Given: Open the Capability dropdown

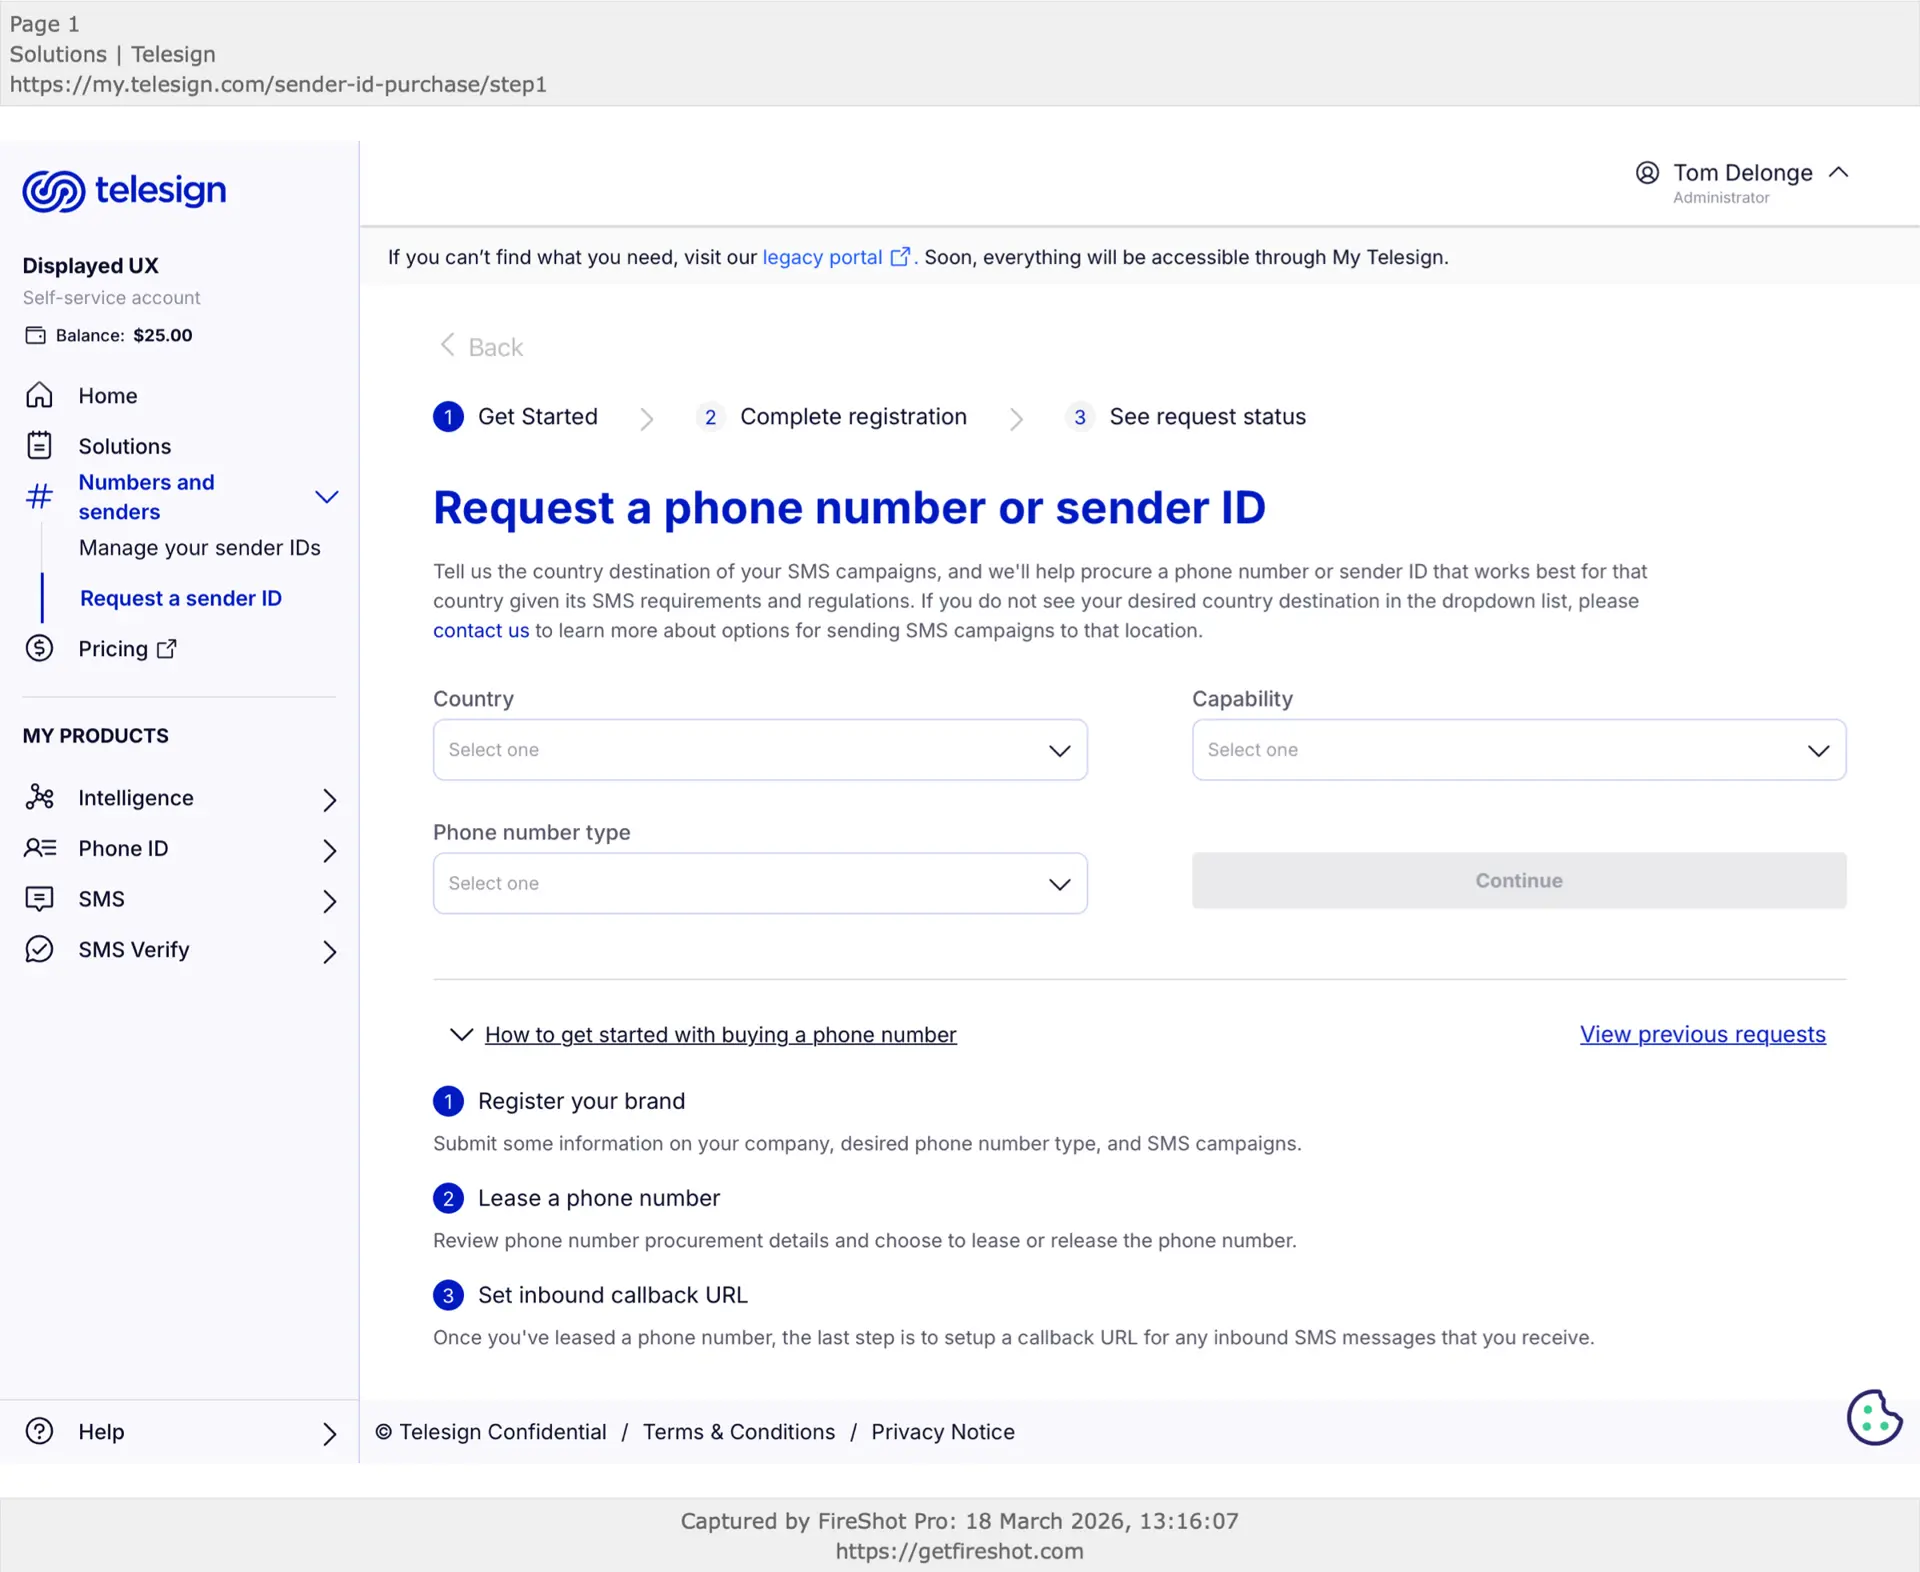Looking at the screenshot, I should [x=1518, y=750].
